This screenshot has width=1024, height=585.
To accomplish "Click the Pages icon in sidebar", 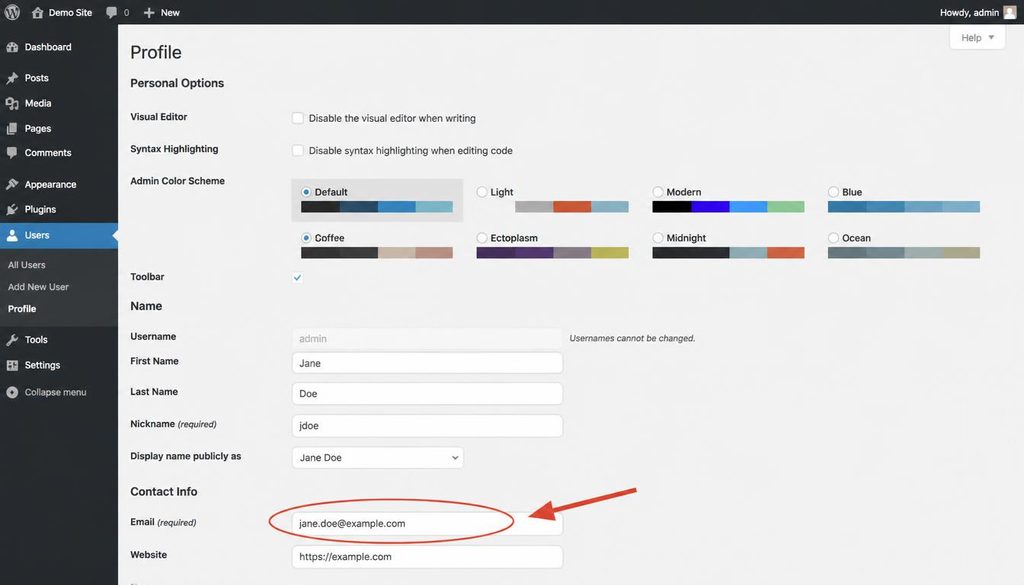I will tap(12, 129).
